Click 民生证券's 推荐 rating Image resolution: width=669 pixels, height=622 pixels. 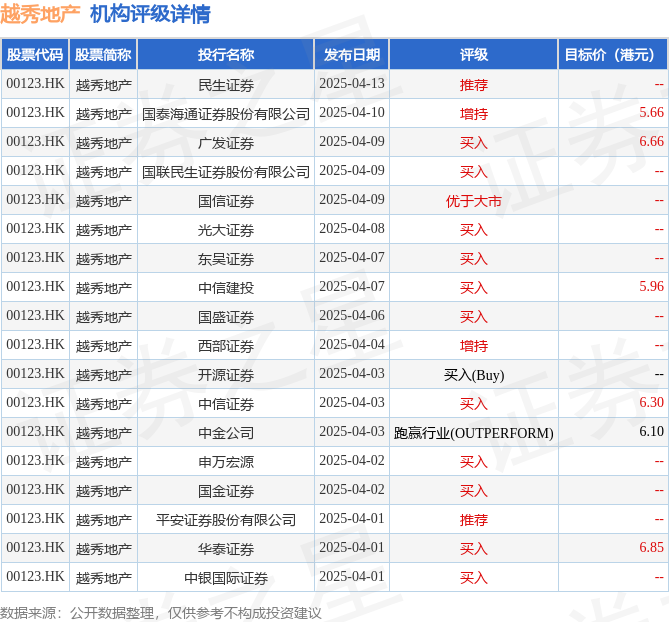coord(474,85)
